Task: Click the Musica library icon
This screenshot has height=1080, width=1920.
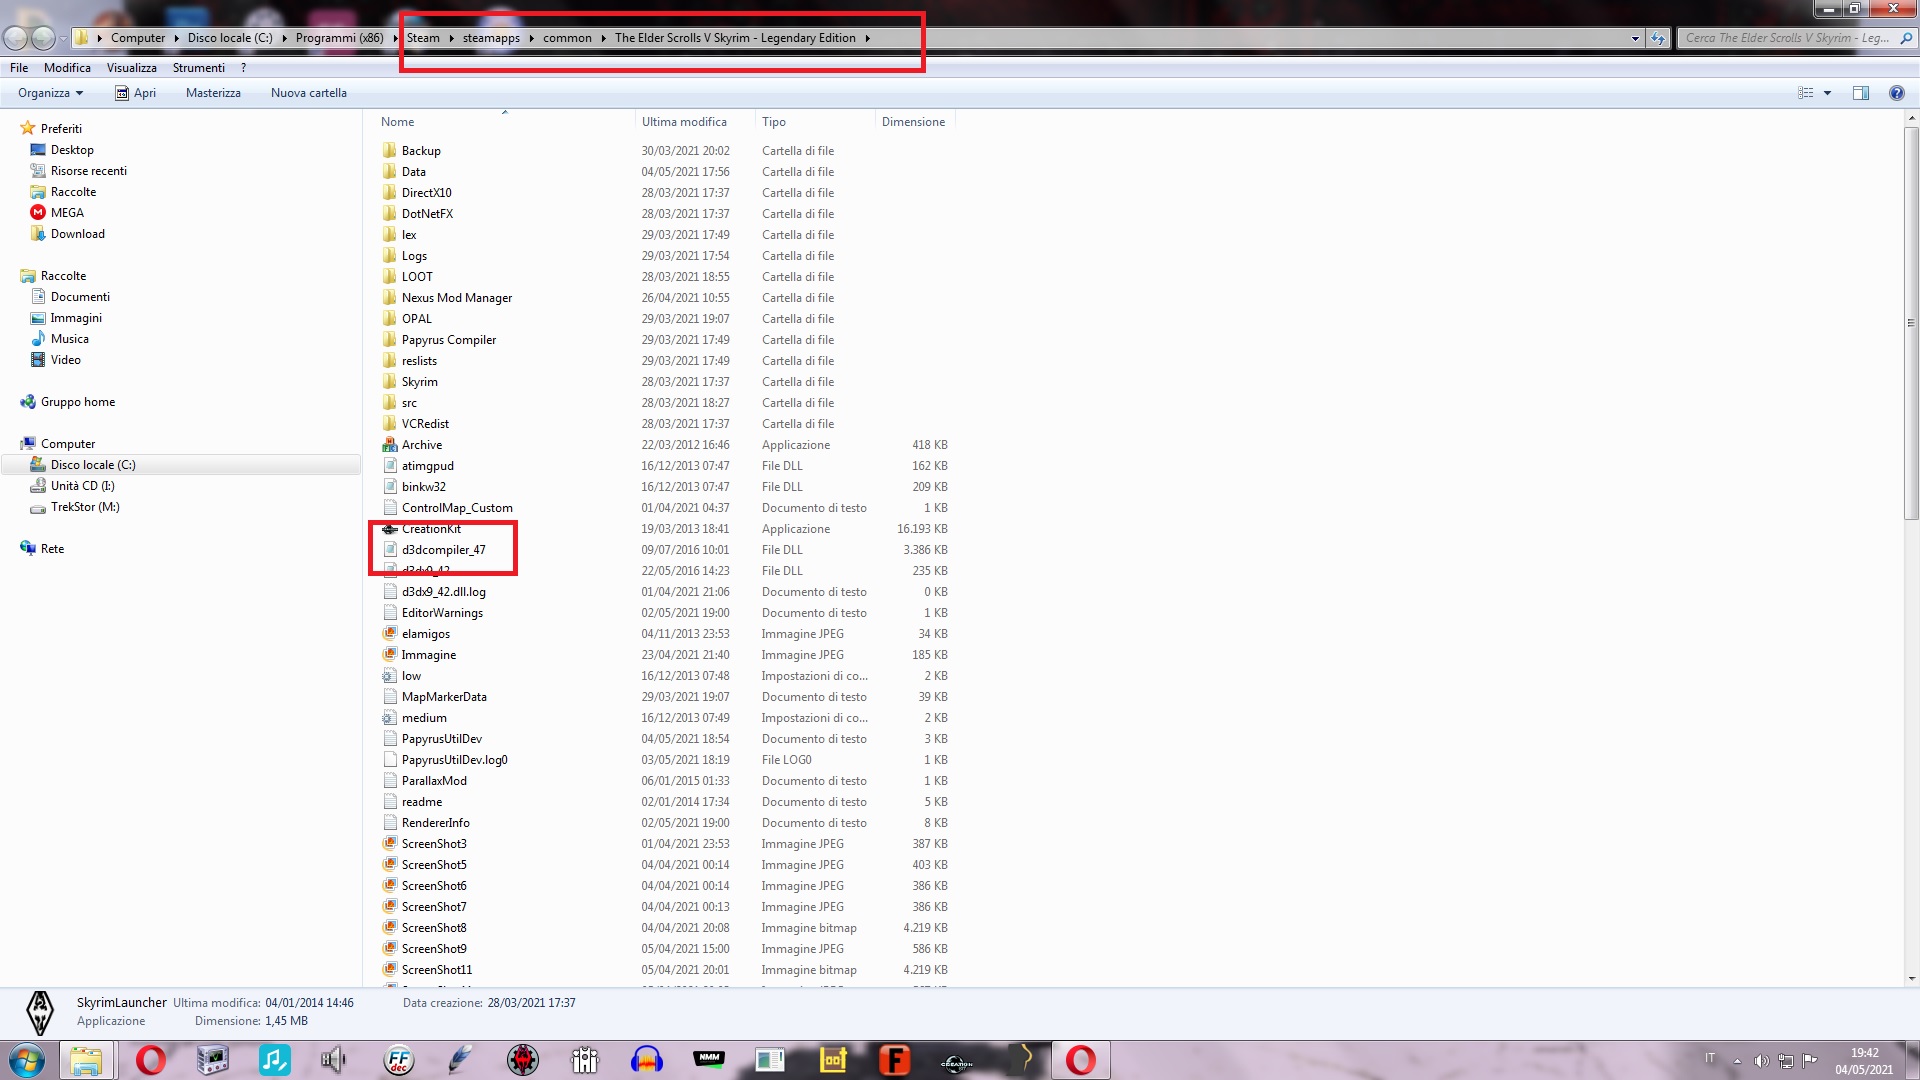Action: click(x=38, y=338)
